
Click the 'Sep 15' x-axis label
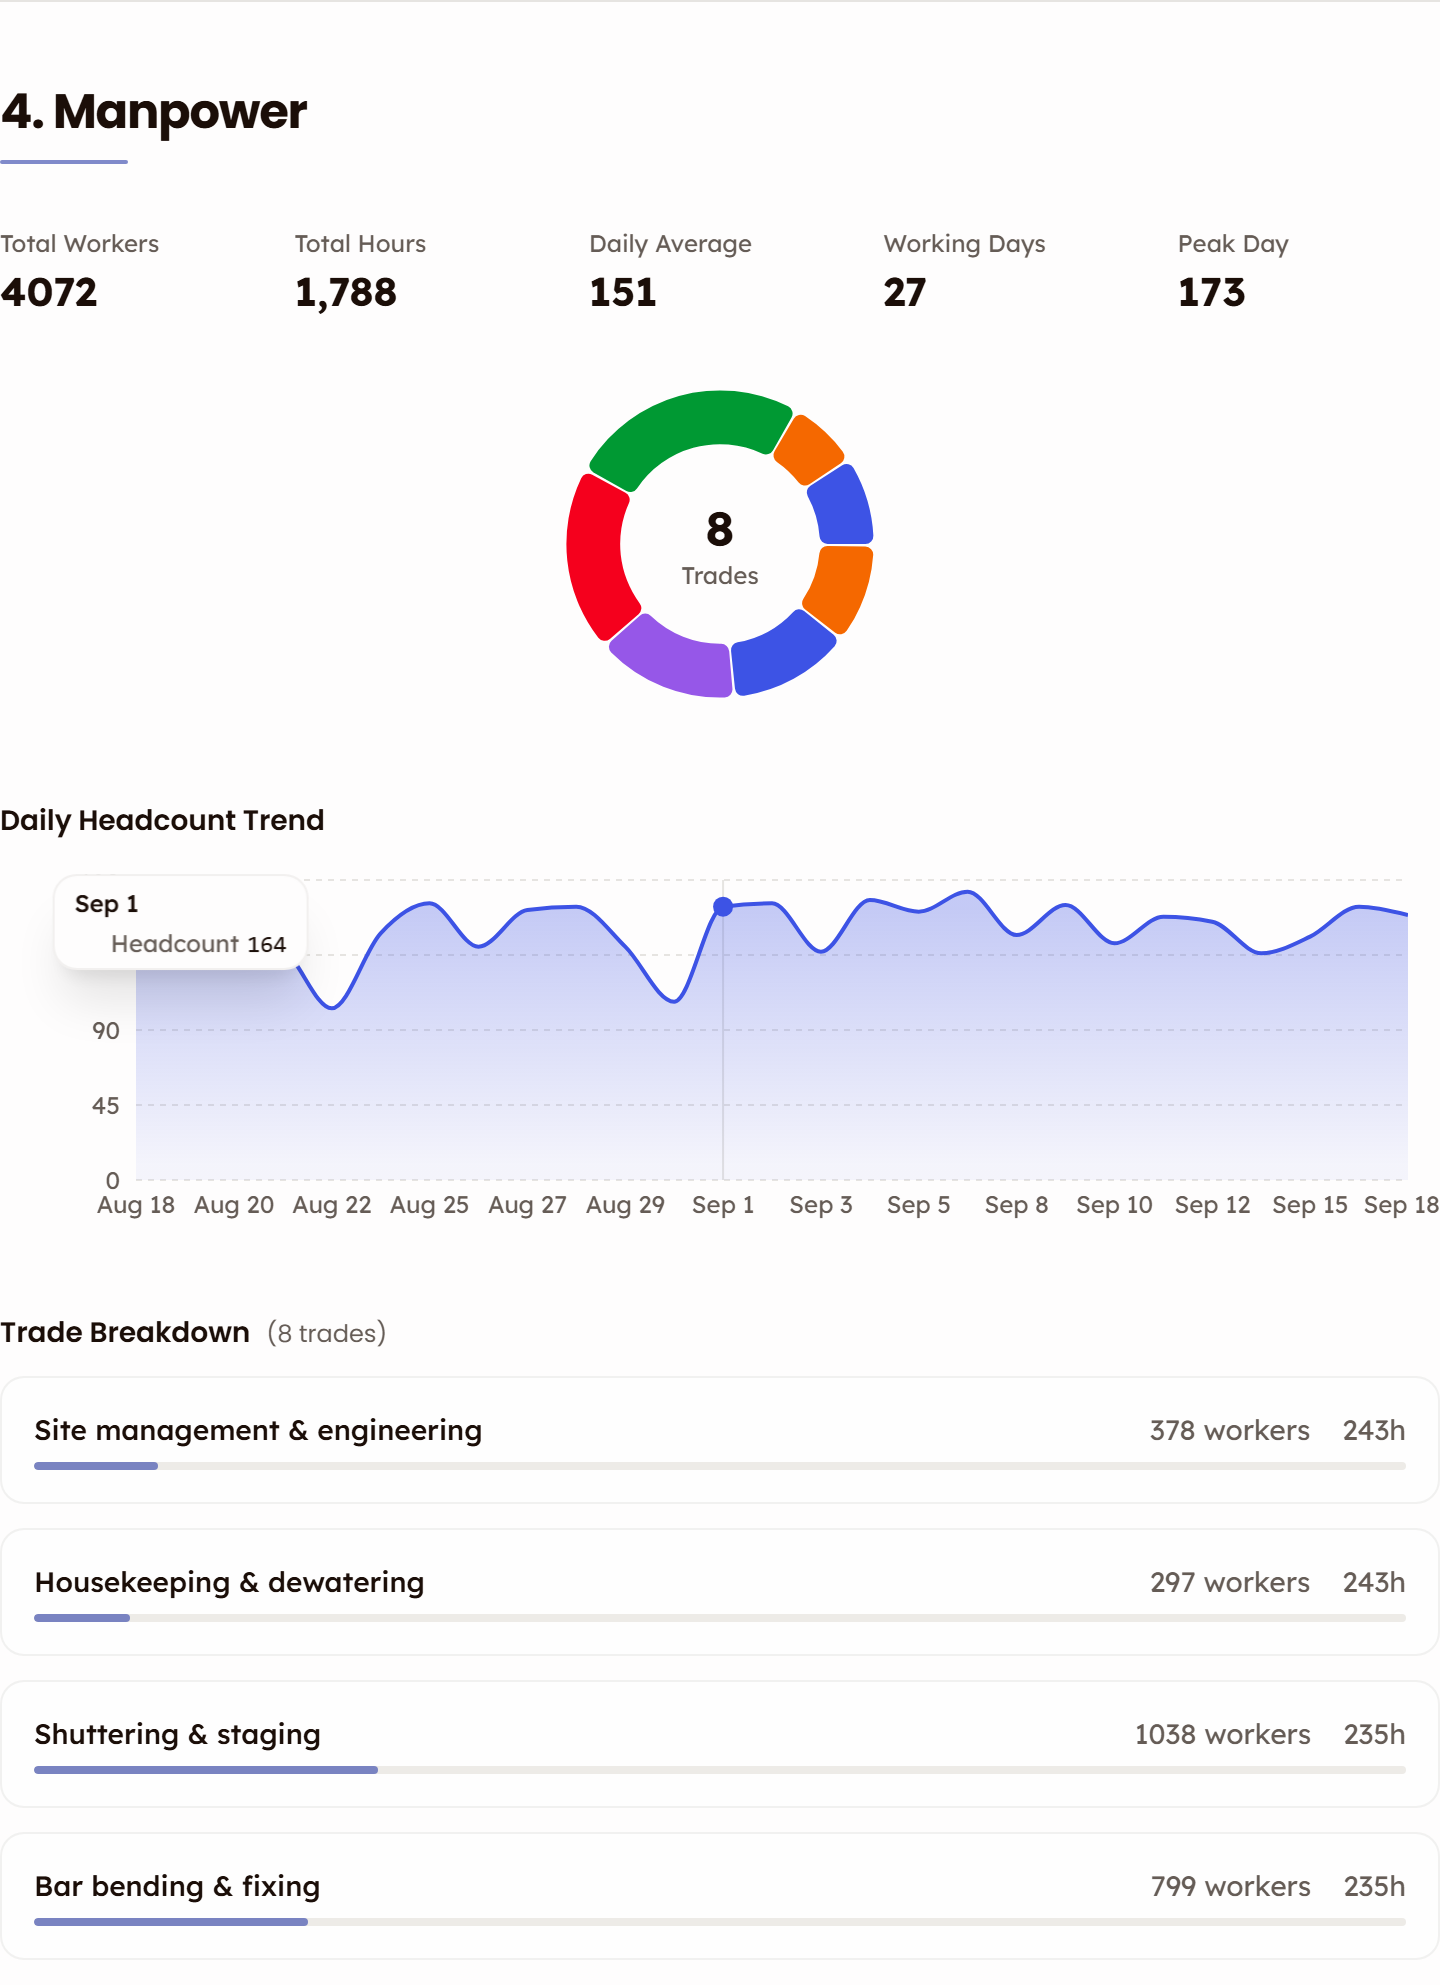1310,1205
